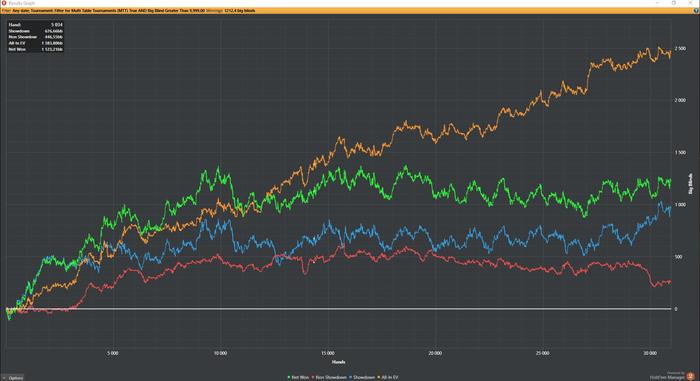Screen dimensions: 700x381
Task: Toggle the All-In EV legend entry
Action: [x=388, y=377]
